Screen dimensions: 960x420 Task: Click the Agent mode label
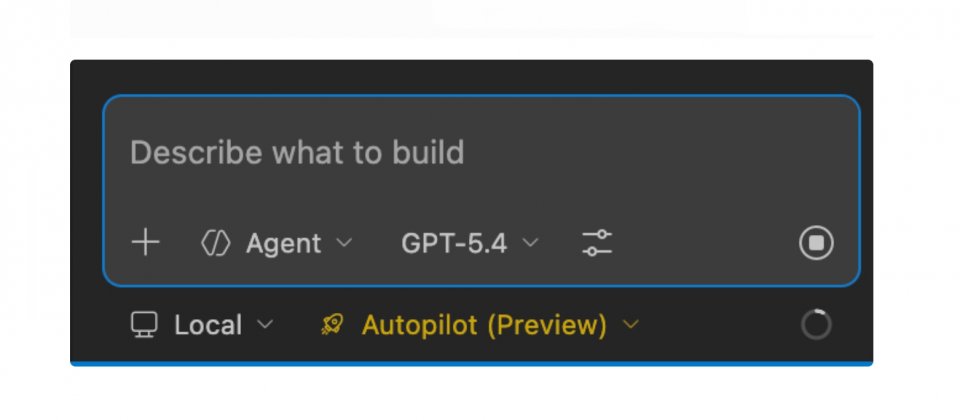283,243
